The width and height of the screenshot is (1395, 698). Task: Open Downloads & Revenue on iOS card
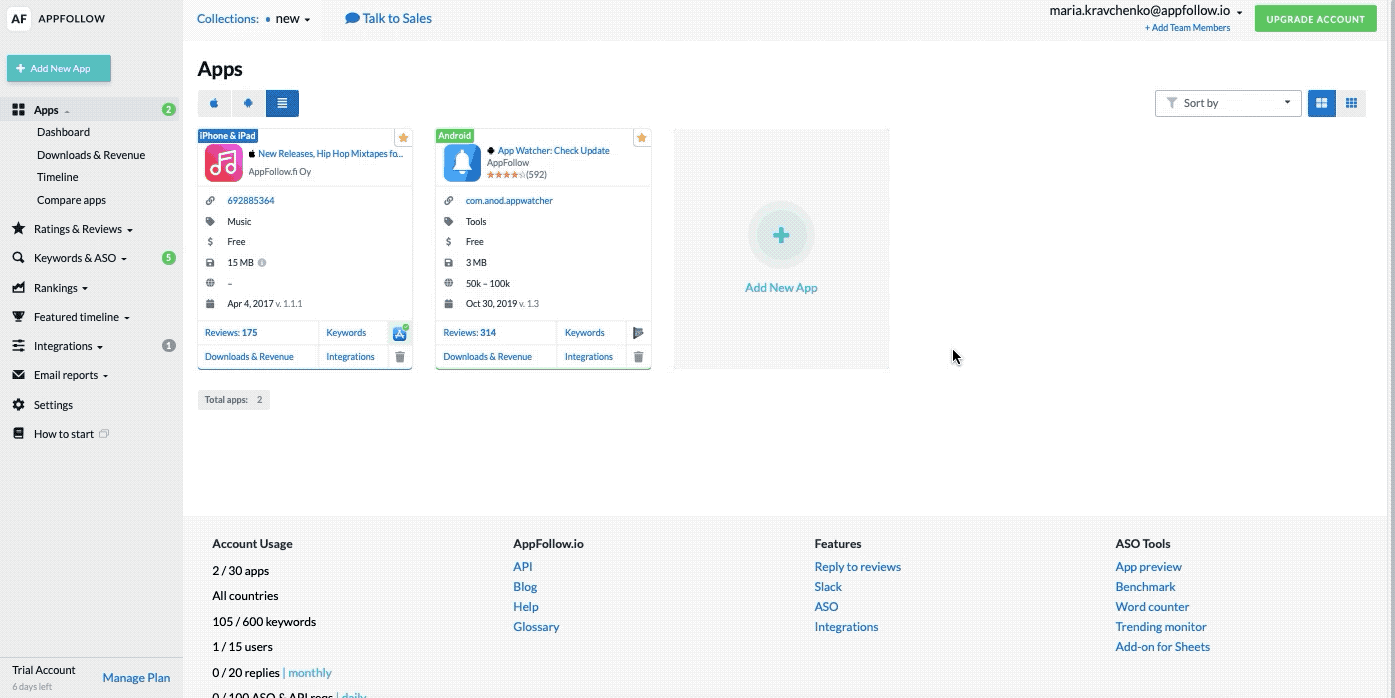pos(249,357)
